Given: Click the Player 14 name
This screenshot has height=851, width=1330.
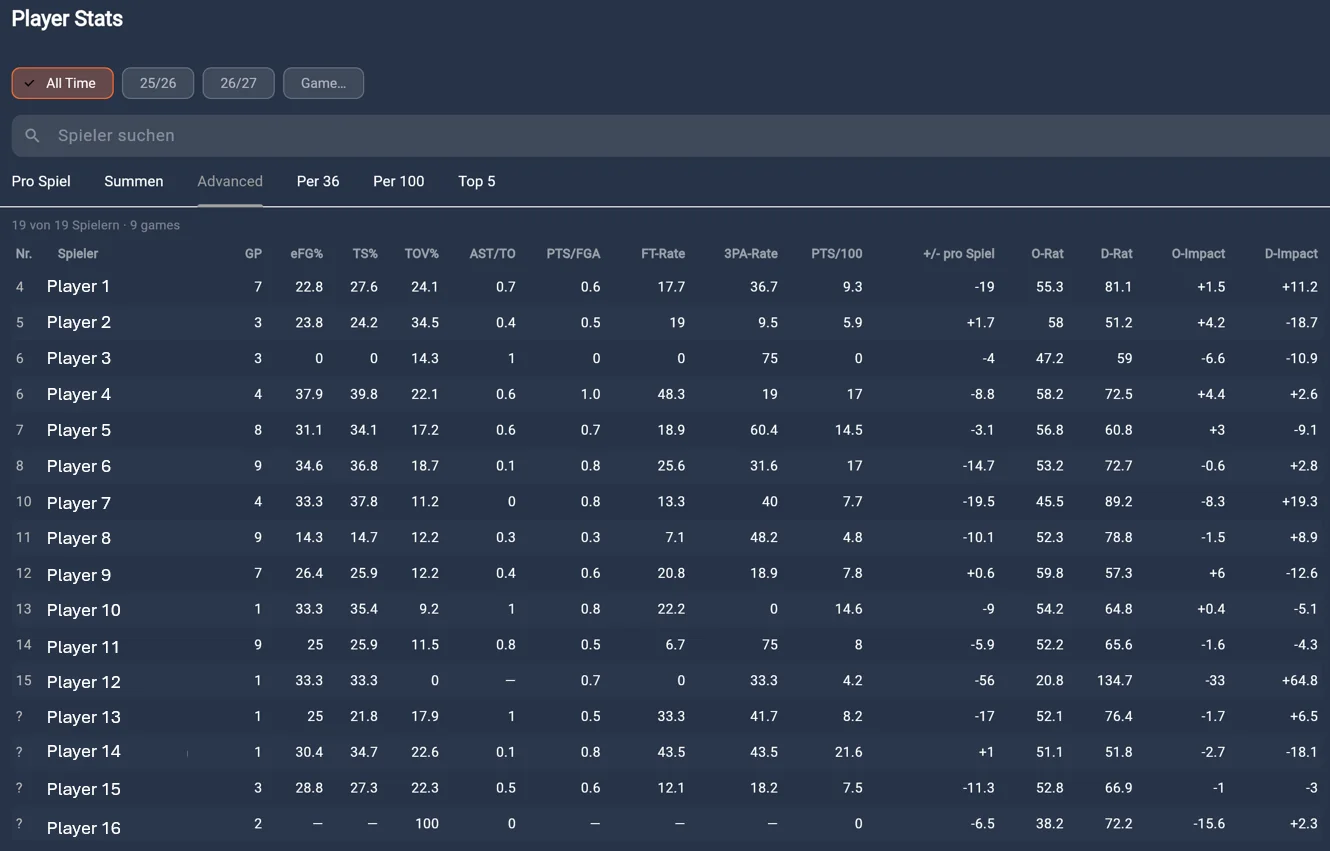Looking at the screenshot, I should point(84,752).
